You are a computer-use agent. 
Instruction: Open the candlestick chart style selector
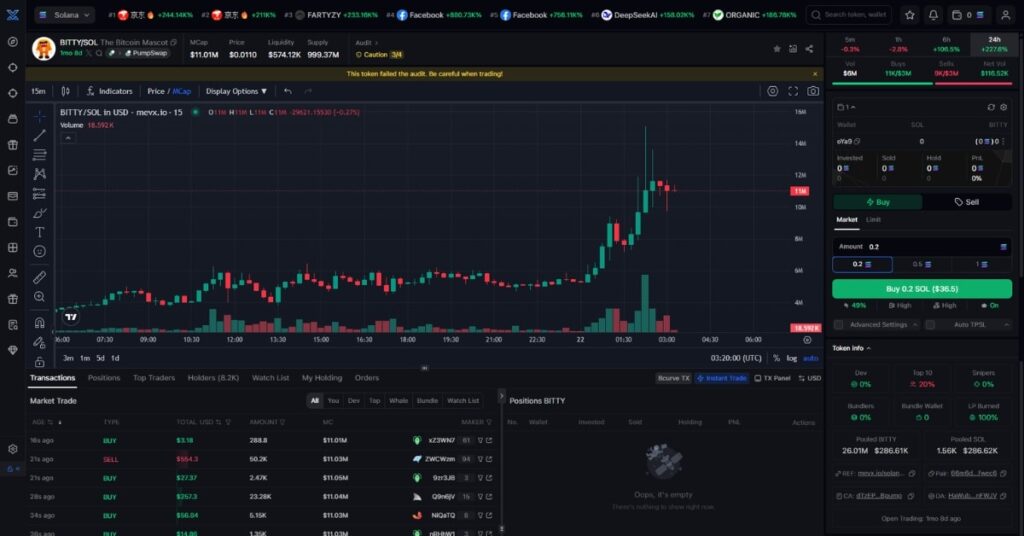[65, 91]
